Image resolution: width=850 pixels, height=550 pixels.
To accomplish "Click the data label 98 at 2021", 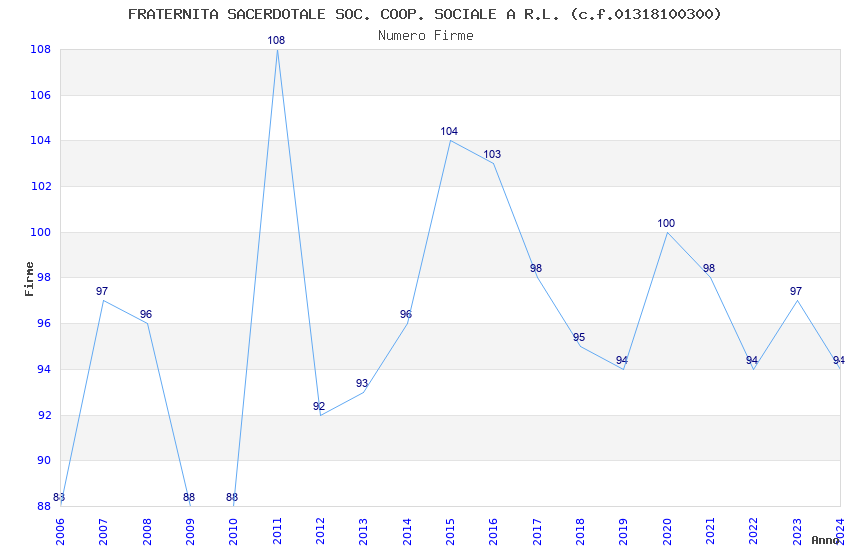I will tap(709, 268).
